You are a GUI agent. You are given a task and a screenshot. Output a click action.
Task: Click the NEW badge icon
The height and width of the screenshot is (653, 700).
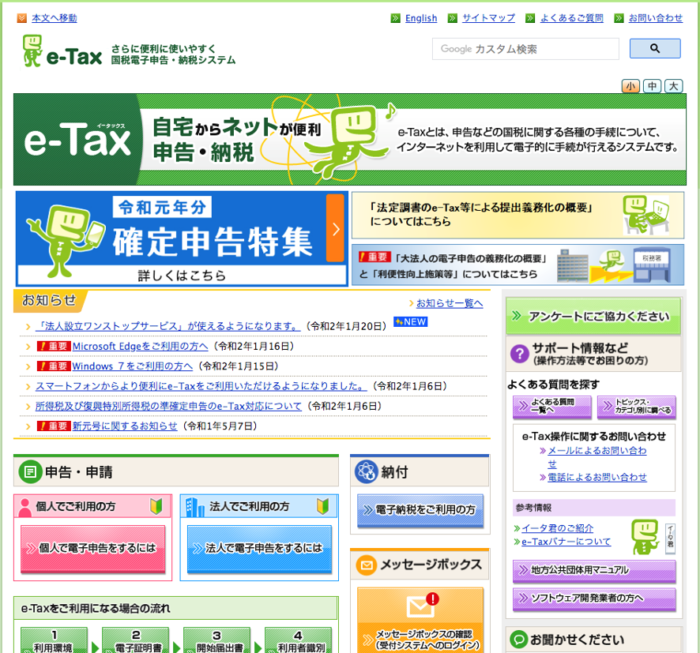click(x=410, y=322)
